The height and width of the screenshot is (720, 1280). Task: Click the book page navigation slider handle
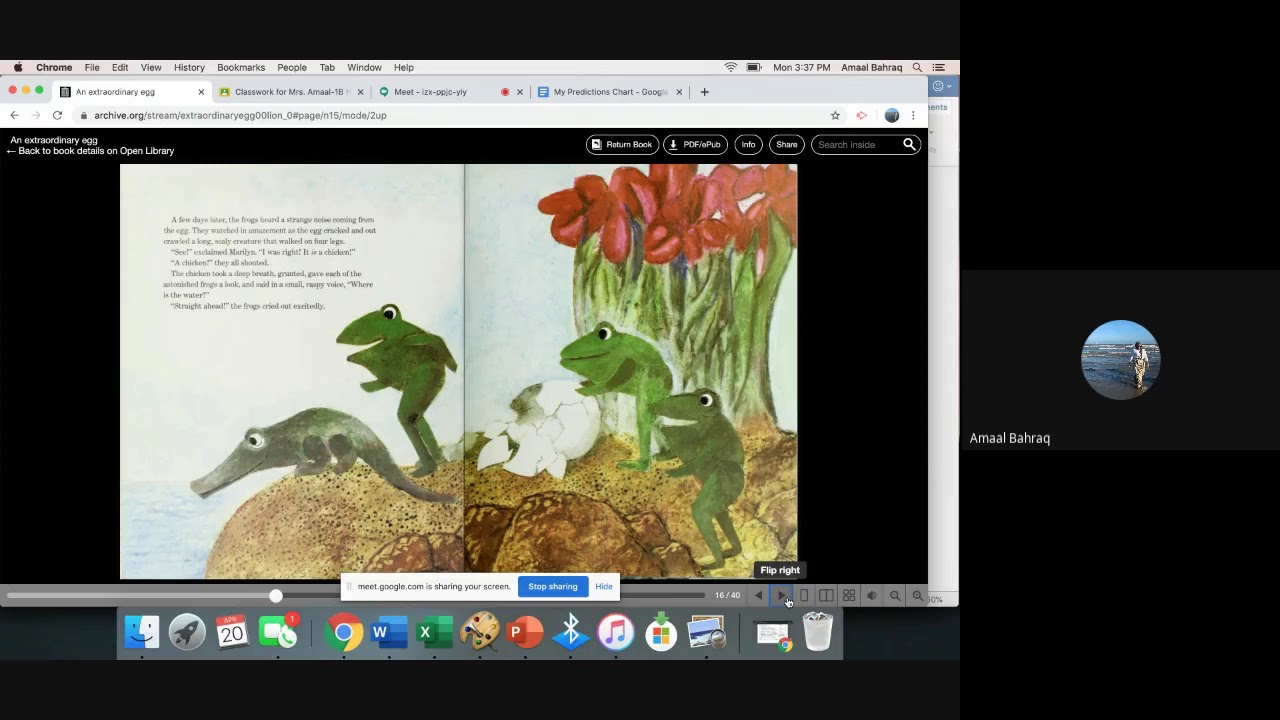pos(275,596)
